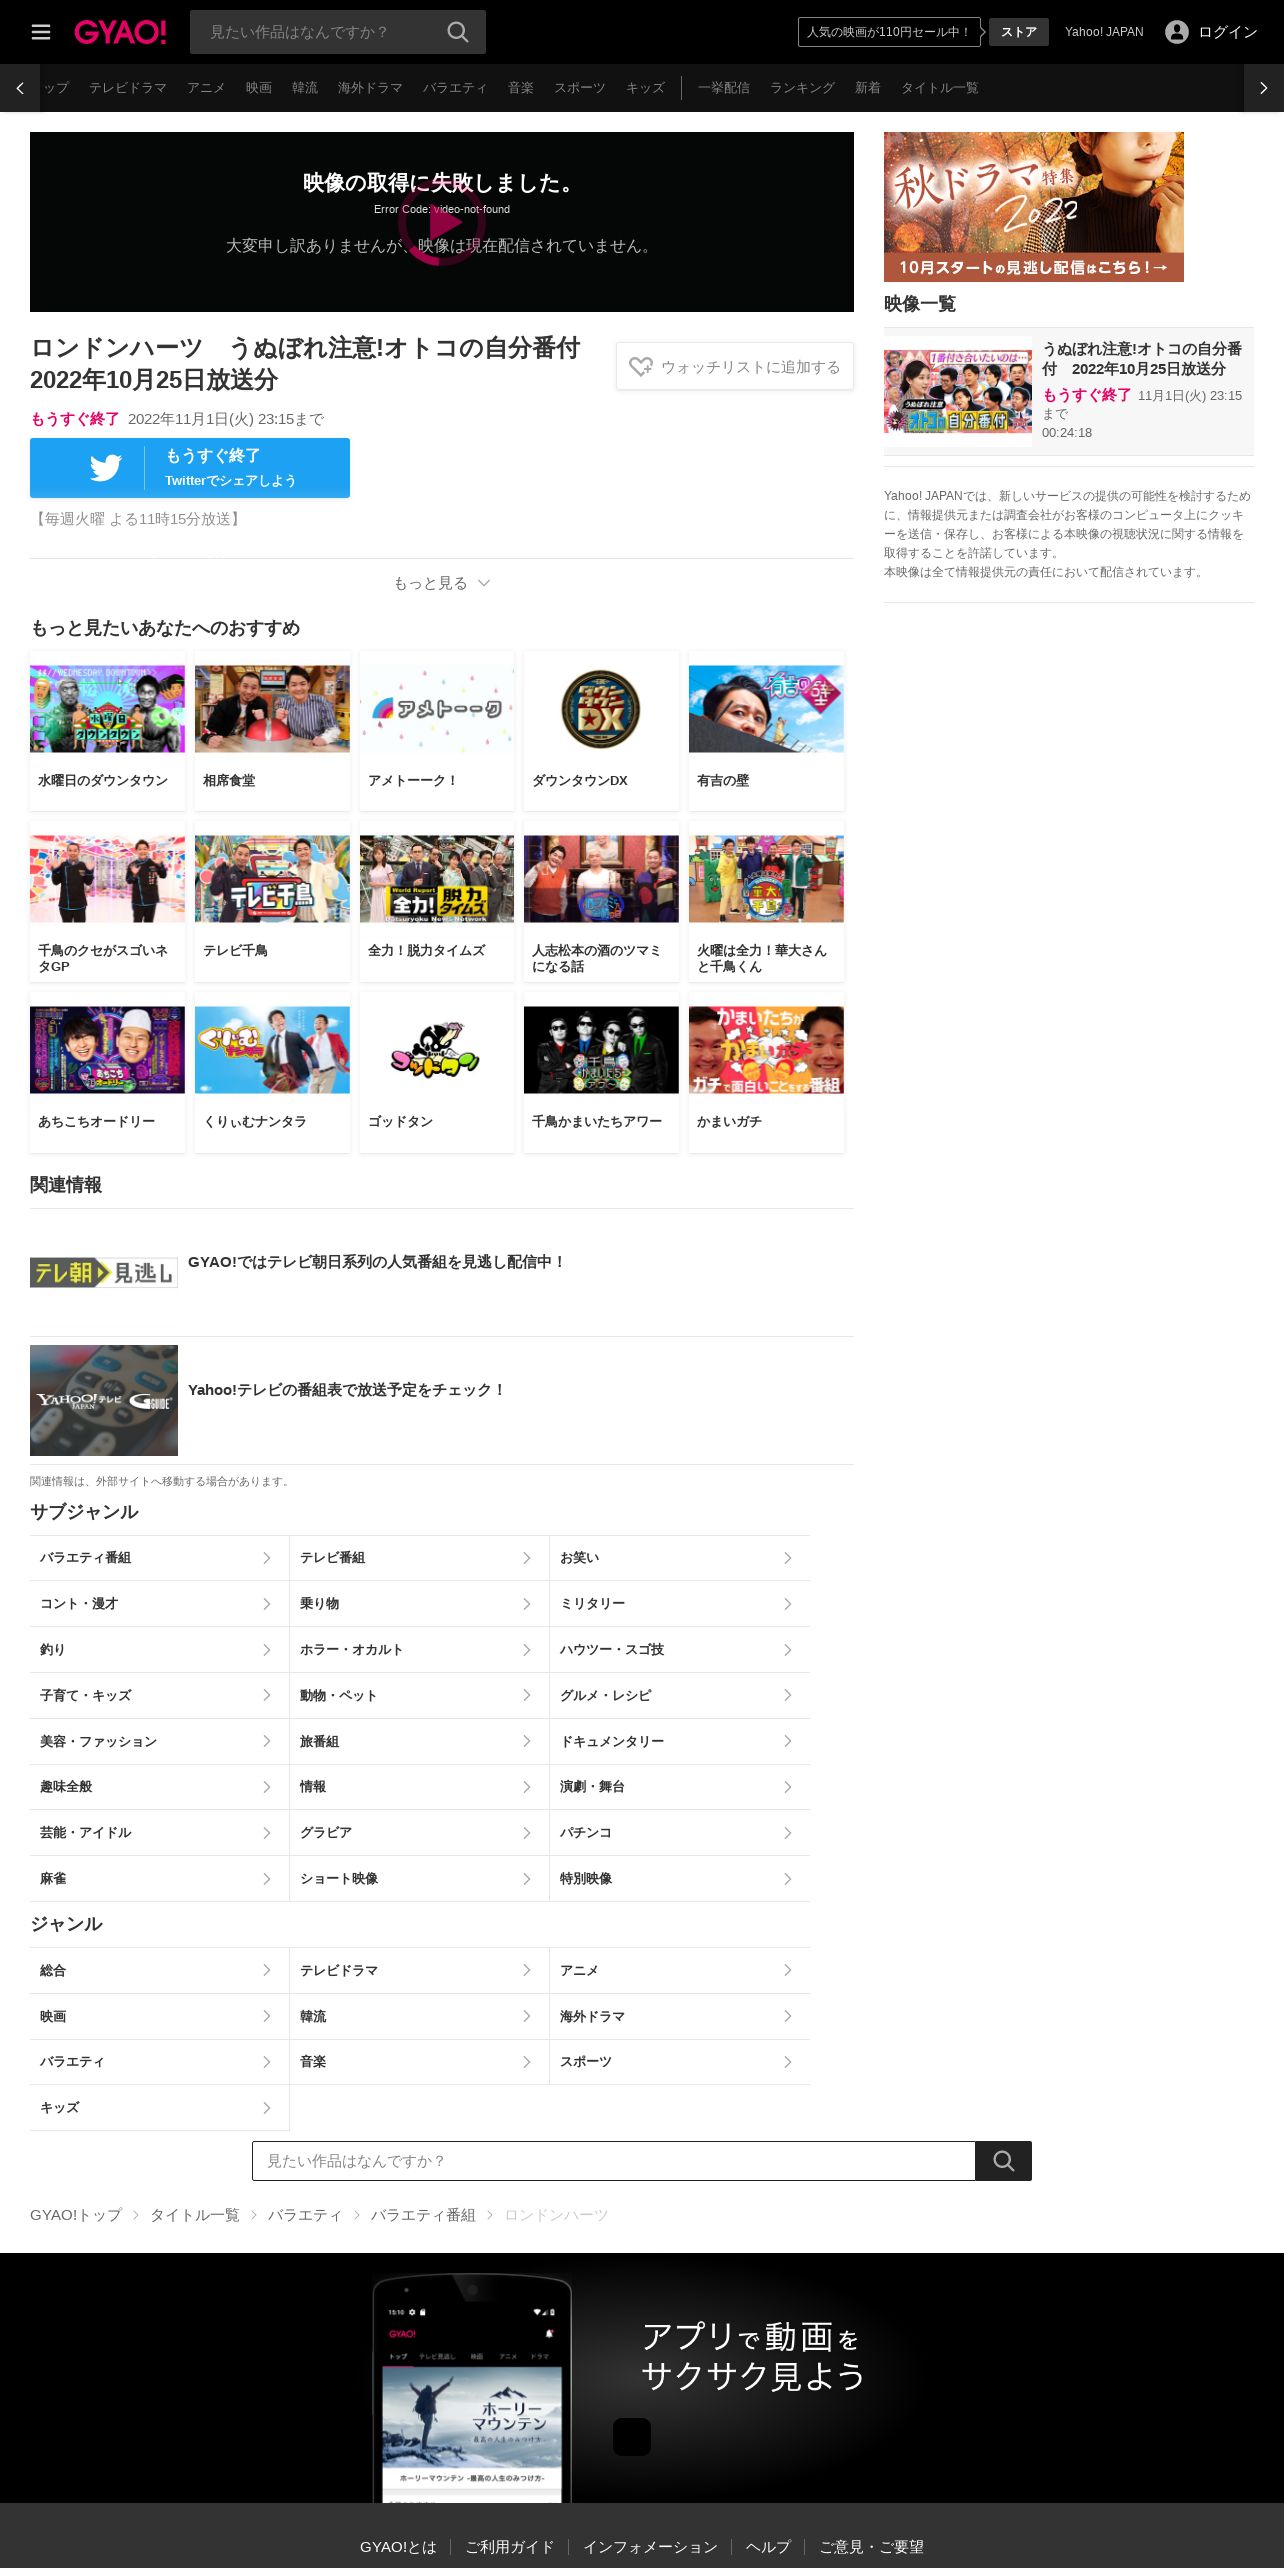This screenshot has width=1284, height=2568.
Task: Open the ヘルプ footer link
Action: pos(768,2547)
